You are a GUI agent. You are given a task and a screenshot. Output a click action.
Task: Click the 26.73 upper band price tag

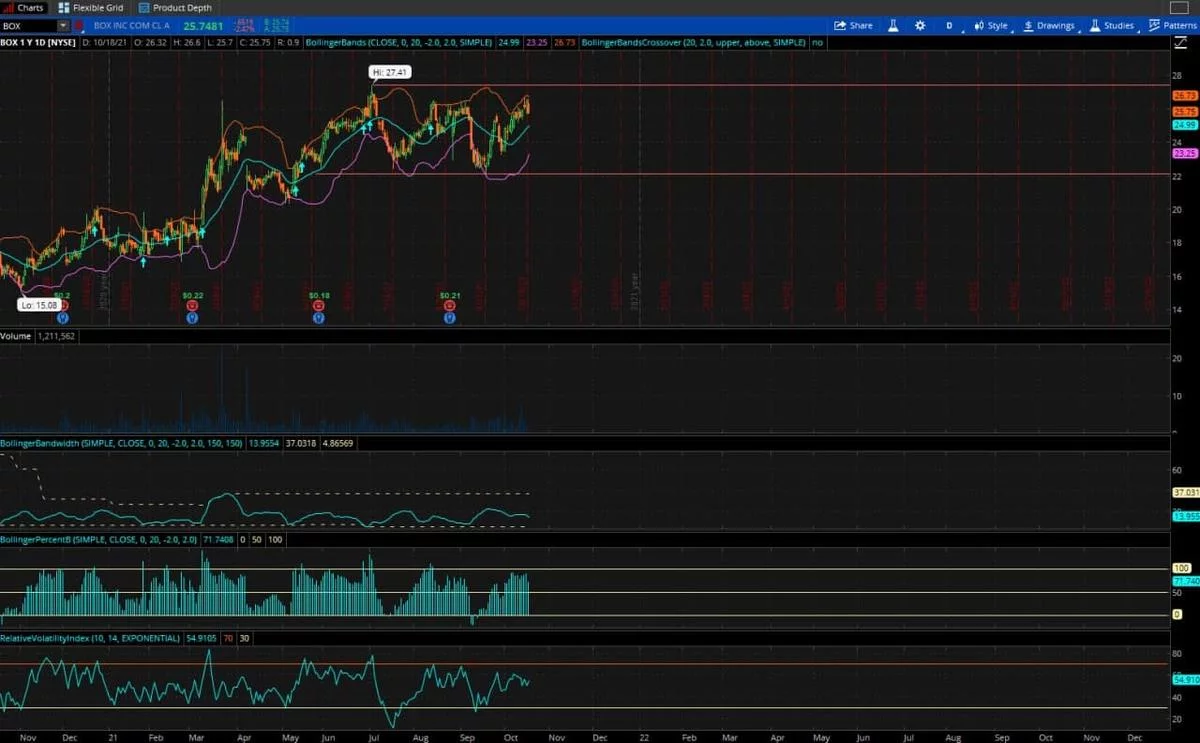click(x=1185, y=97)
